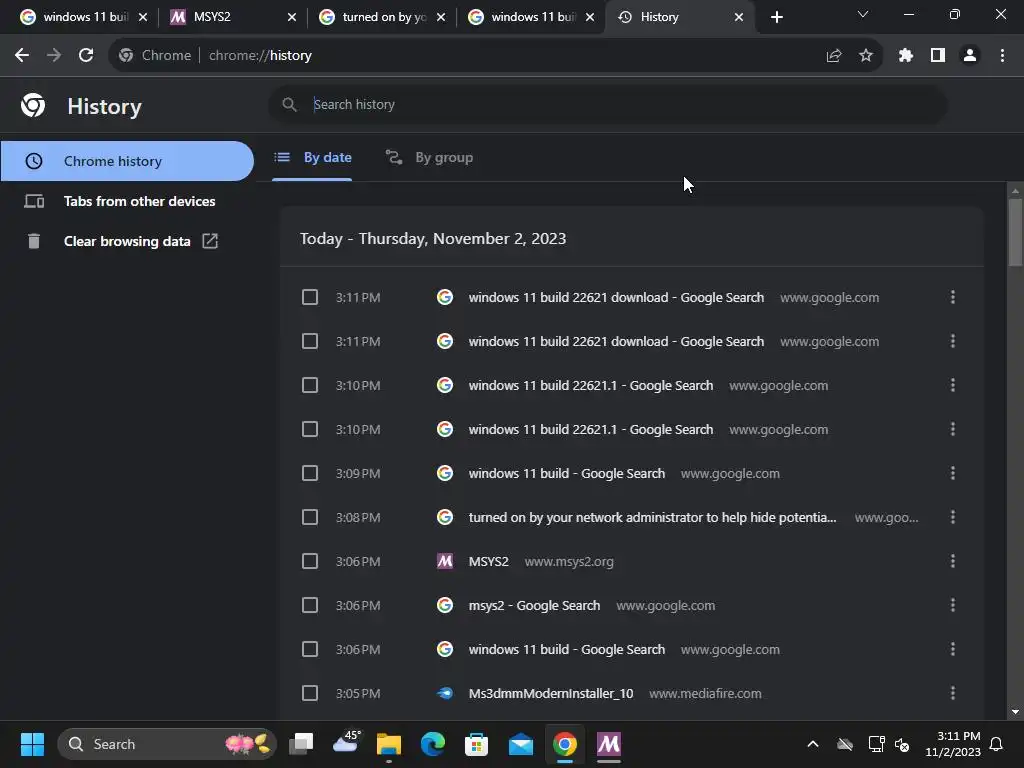Open the msys2 - Google Search link
This screenshot has height=768, width=1024.
[x=534, y=605]
